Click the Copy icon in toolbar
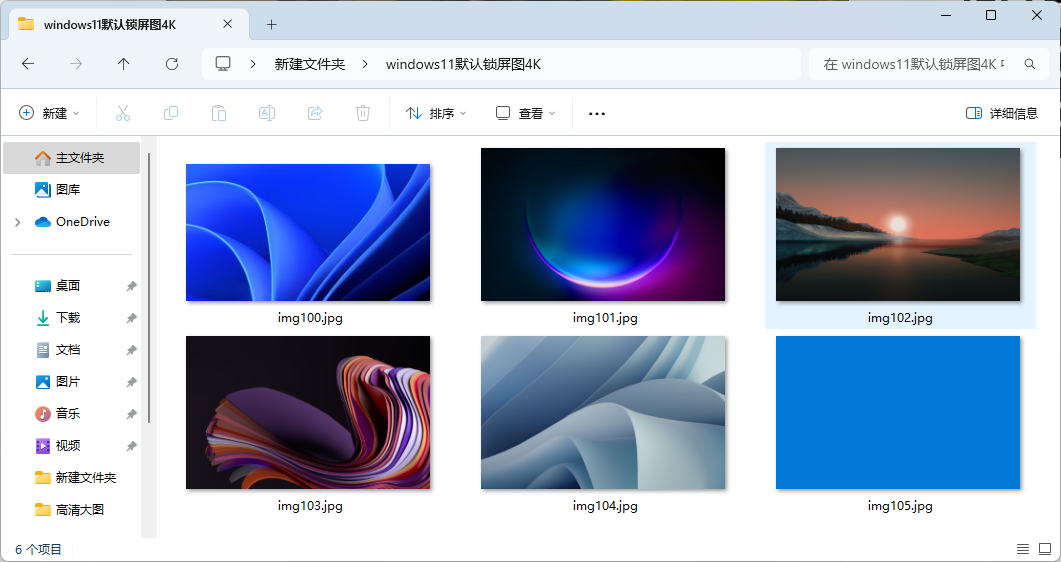1061x562 pixels. 171,113
